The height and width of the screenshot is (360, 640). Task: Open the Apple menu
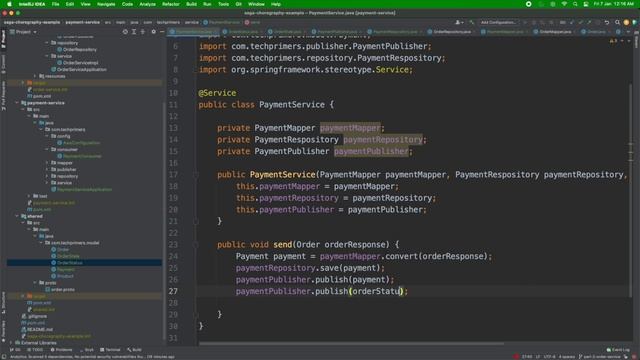9,4
